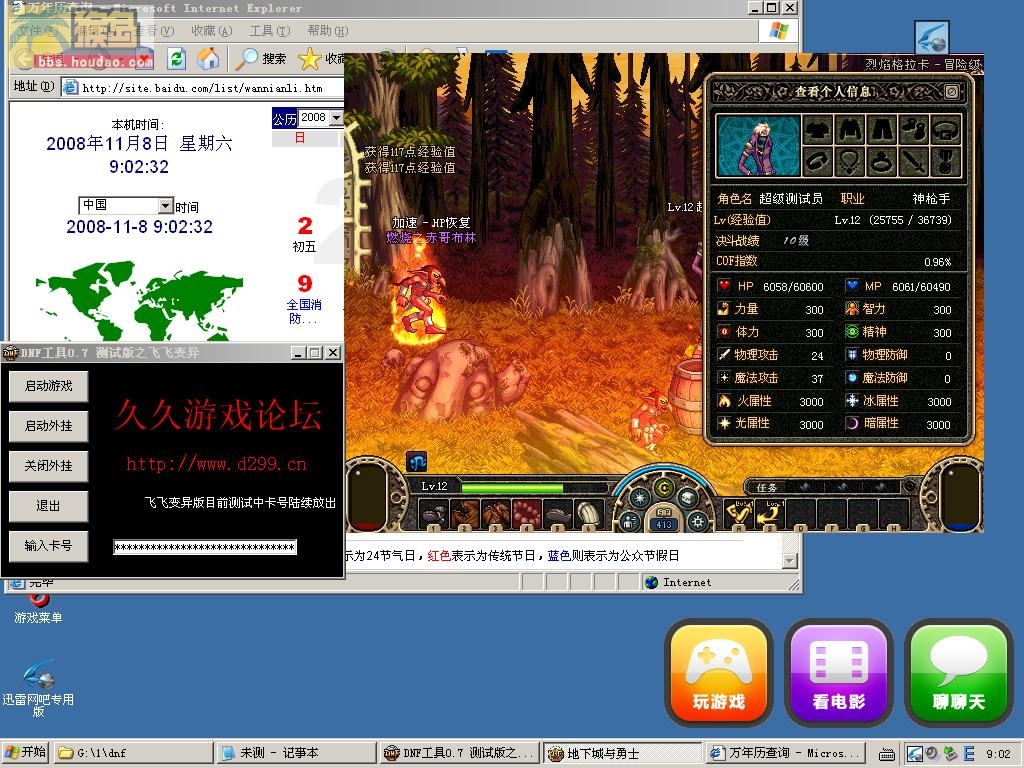
Task: Use the white item in quick slot 6
Action: click(x=590, y=513)
